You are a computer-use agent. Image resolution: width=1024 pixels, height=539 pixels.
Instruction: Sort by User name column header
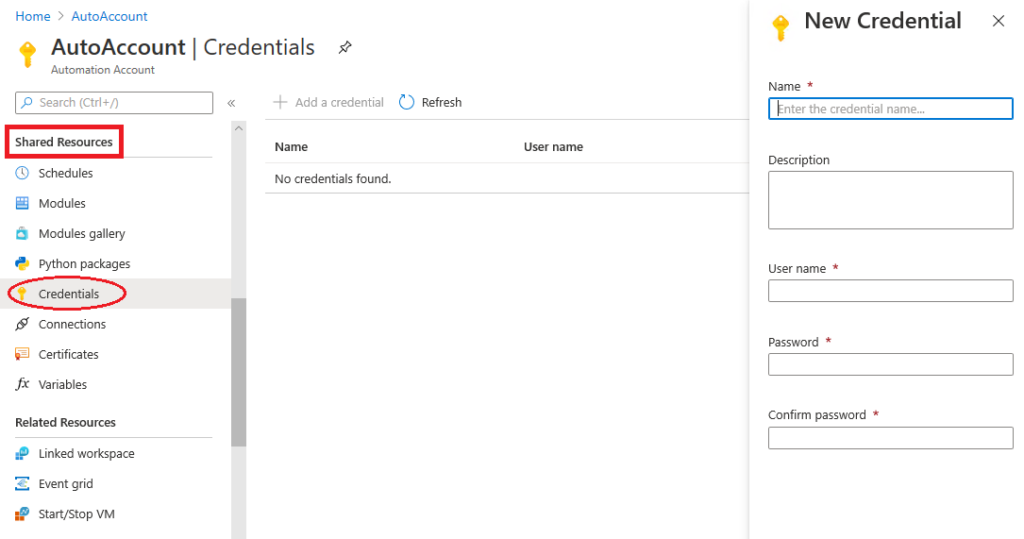coord(553,147)
